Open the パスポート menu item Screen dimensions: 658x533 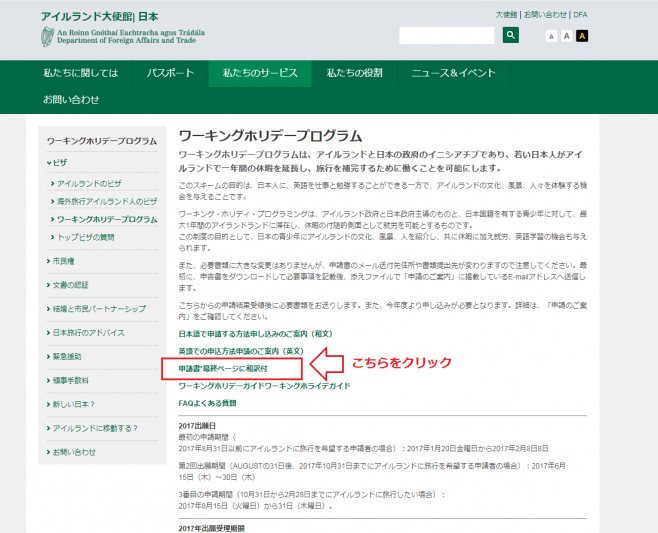pos(170,74)
